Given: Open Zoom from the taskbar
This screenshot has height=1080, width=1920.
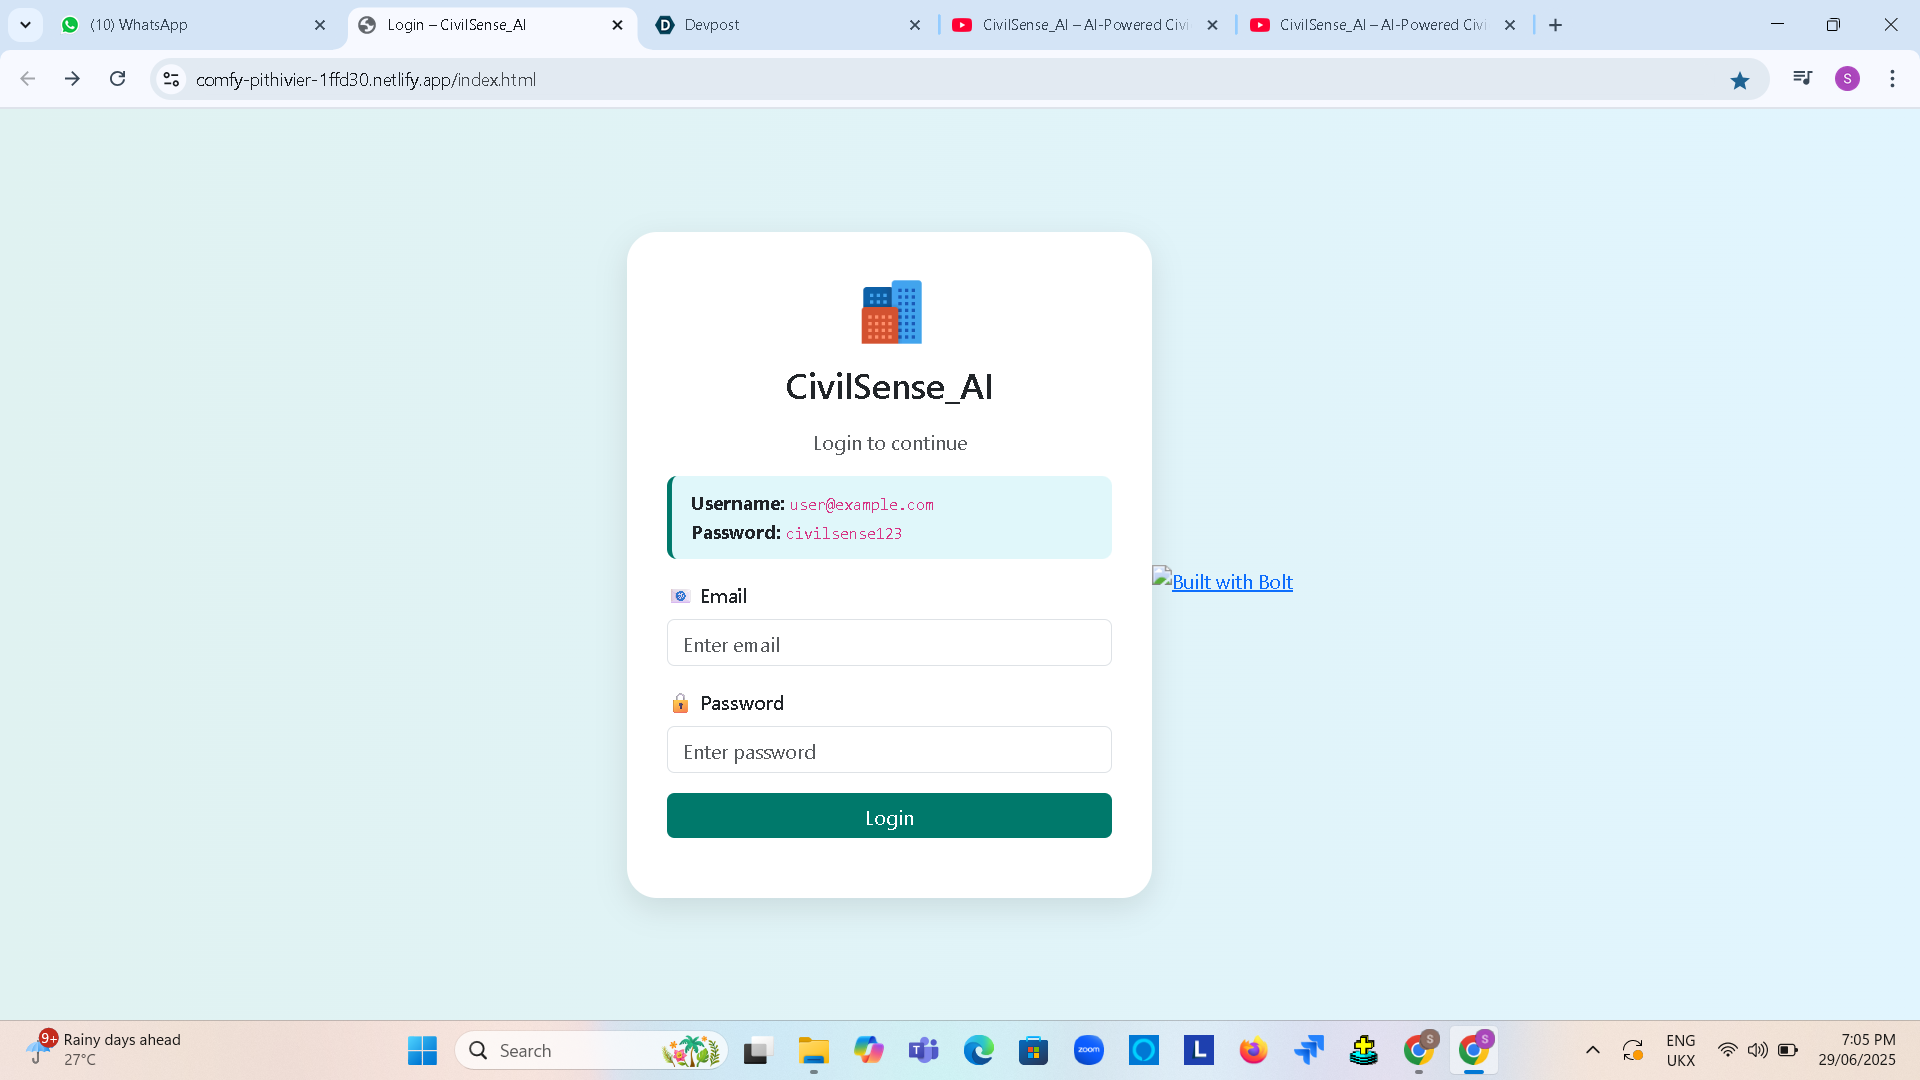Looking at the screenshot, I should (1088, 1051).
